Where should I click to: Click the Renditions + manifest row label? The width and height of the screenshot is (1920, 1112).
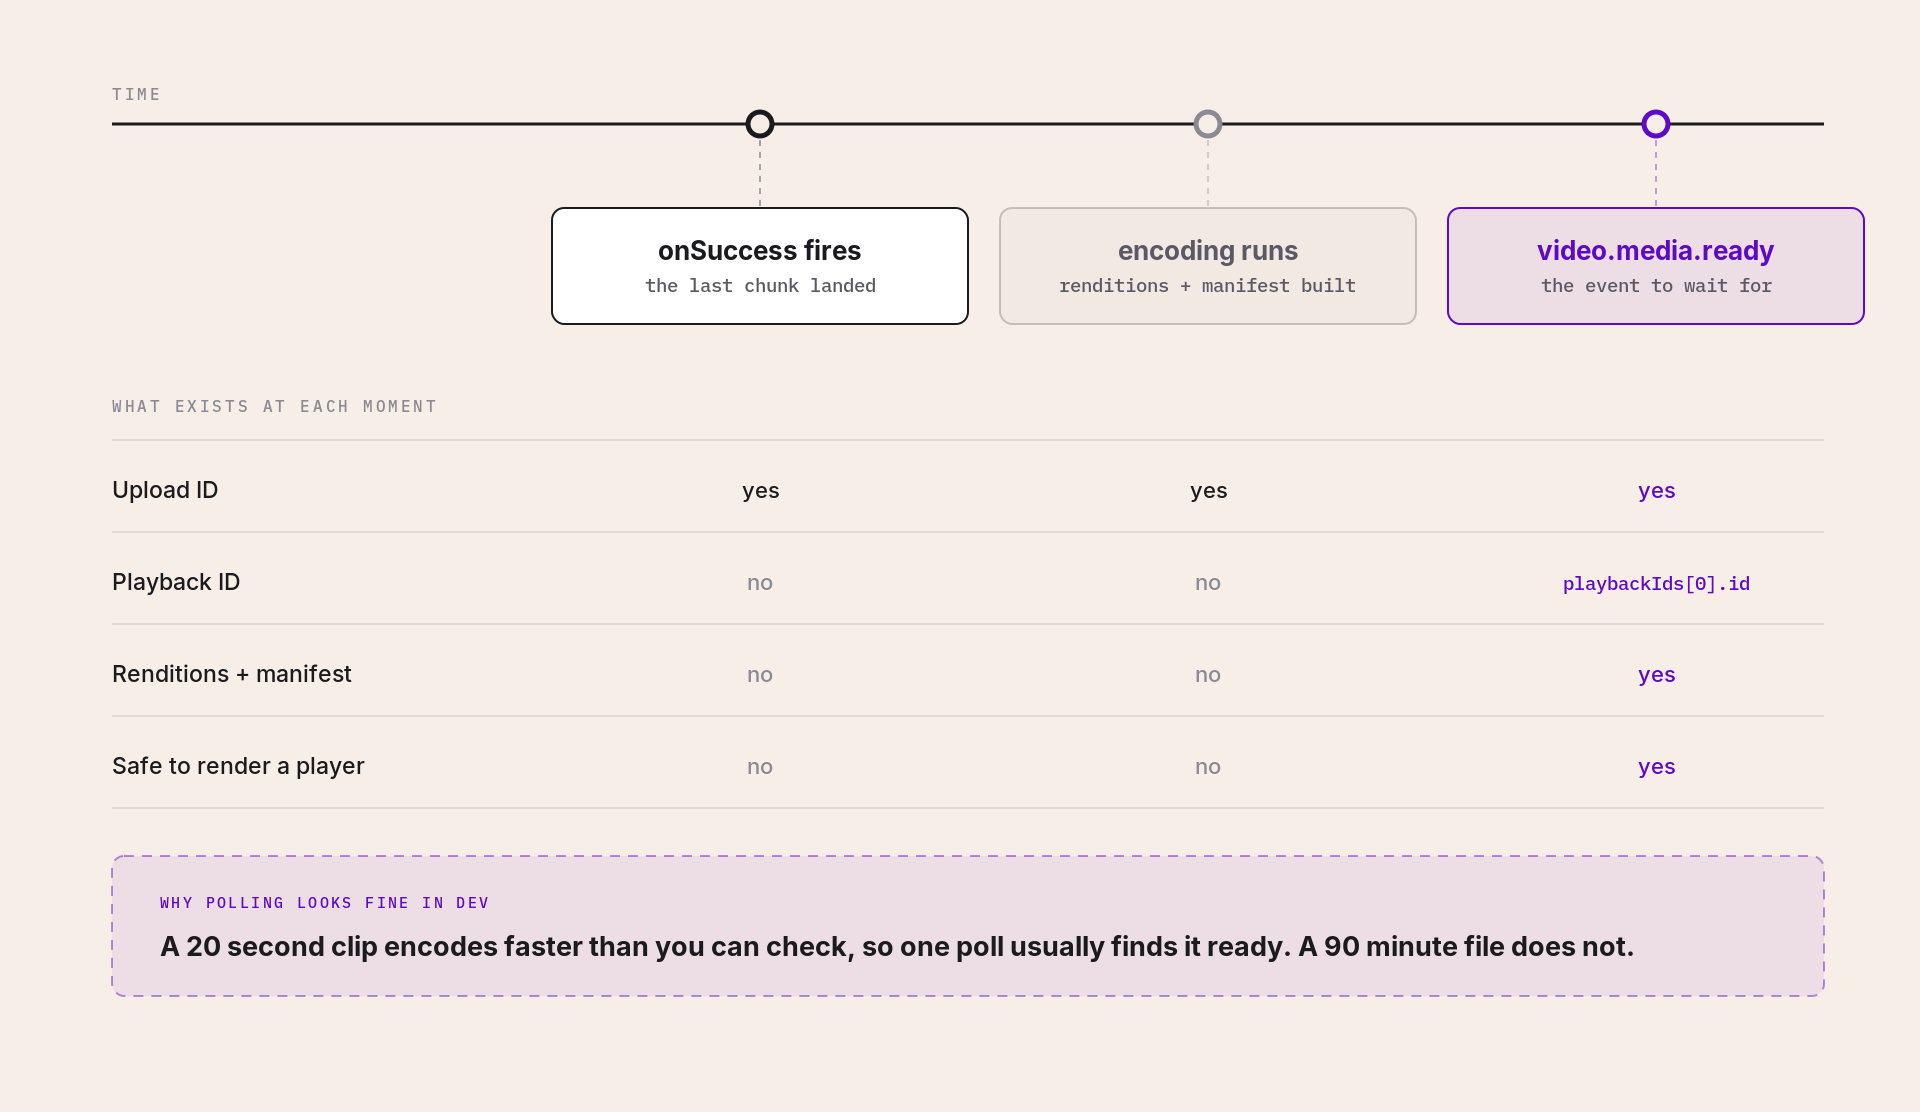[x=232, y=674]
